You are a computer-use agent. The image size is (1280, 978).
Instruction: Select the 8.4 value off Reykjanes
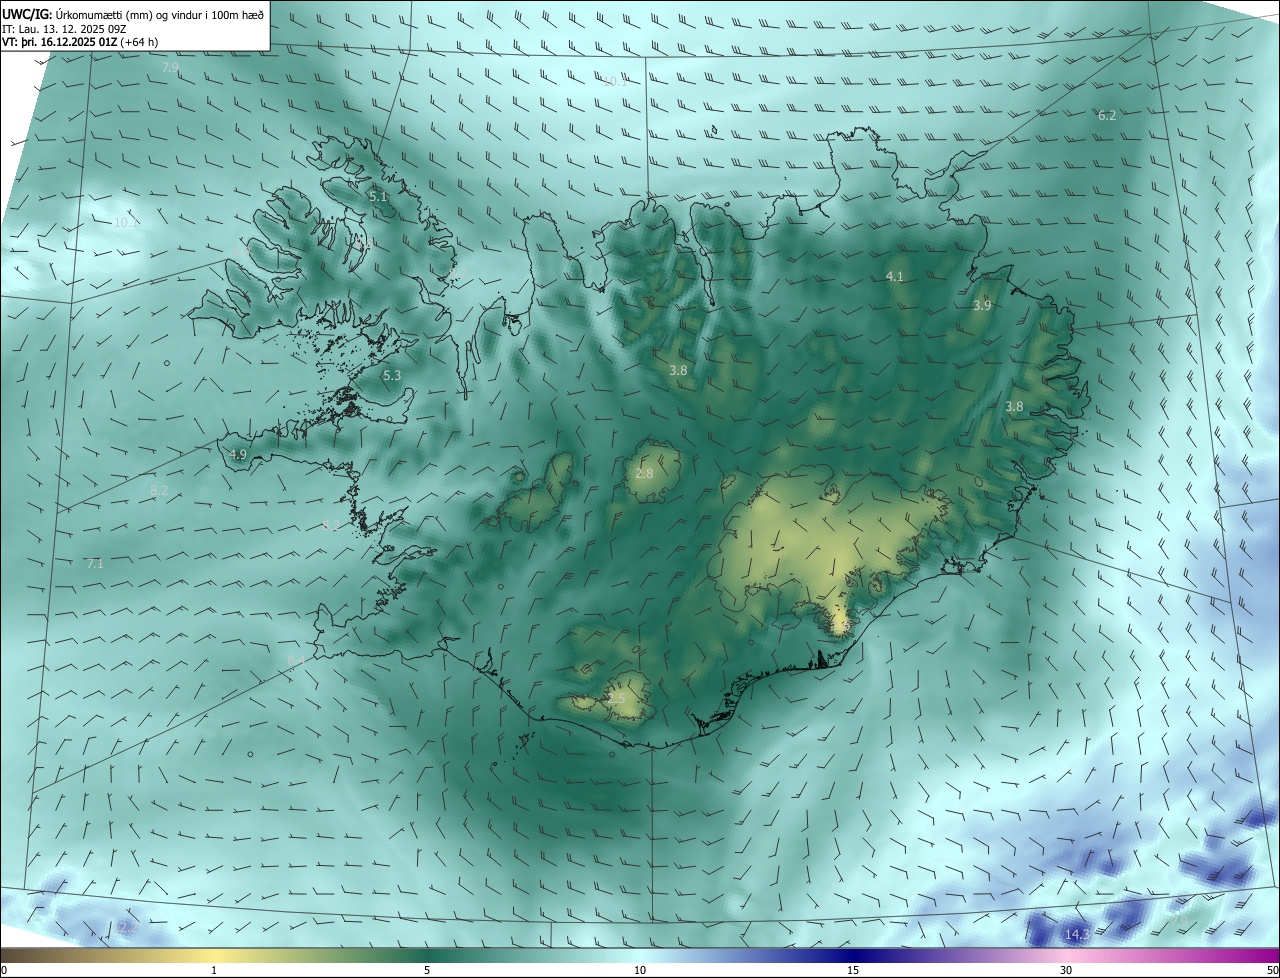click(x=296, y=661)
